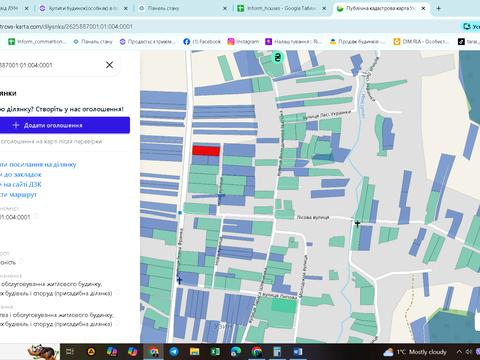The height and width of the screenshot is (360, 480).
Task: Click the 'Лісова вулиця' street label
Action: coord(313,217)
